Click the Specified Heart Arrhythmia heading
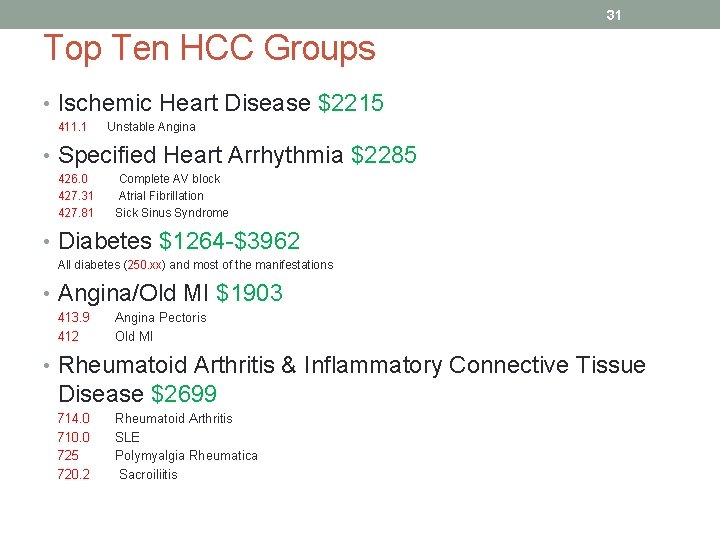This screenshot has width=720, height=540. [201, 155]
